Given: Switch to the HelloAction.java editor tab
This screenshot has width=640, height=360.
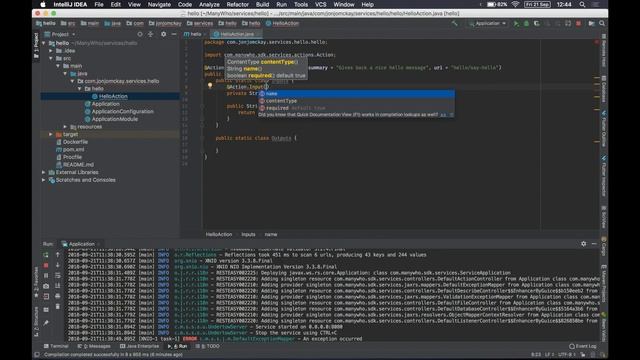Looking at the screenshot, I should pyautogui.click(x=236, y=34).
